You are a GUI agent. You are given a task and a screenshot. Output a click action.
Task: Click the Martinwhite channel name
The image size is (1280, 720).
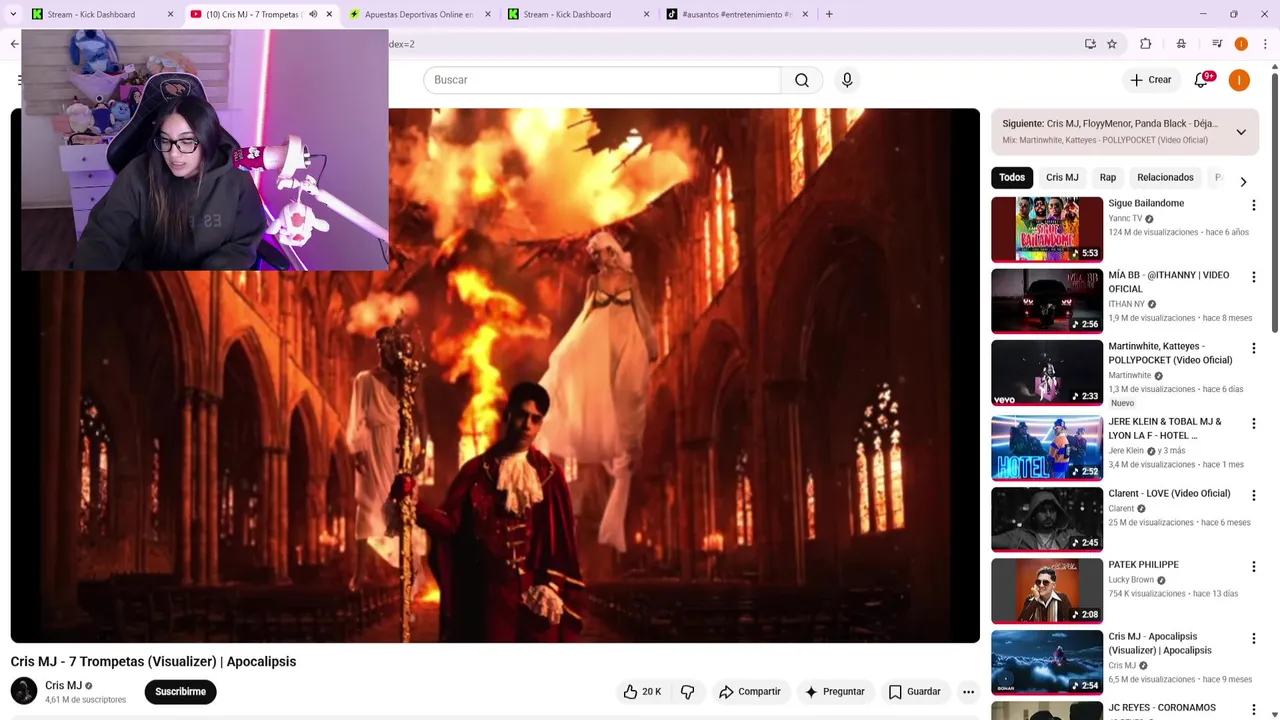coord(1130,376)
